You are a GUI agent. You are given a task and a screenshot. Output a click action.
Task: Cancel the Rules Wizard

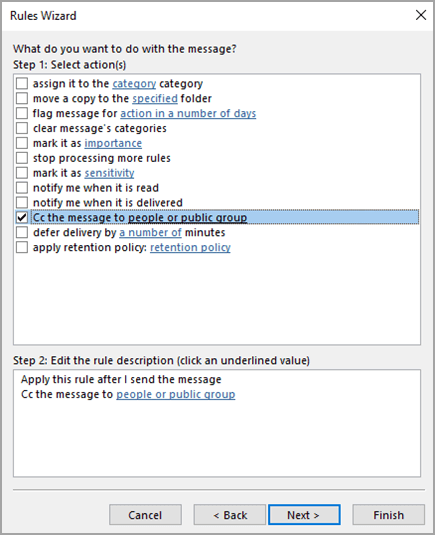click(145, 515)
